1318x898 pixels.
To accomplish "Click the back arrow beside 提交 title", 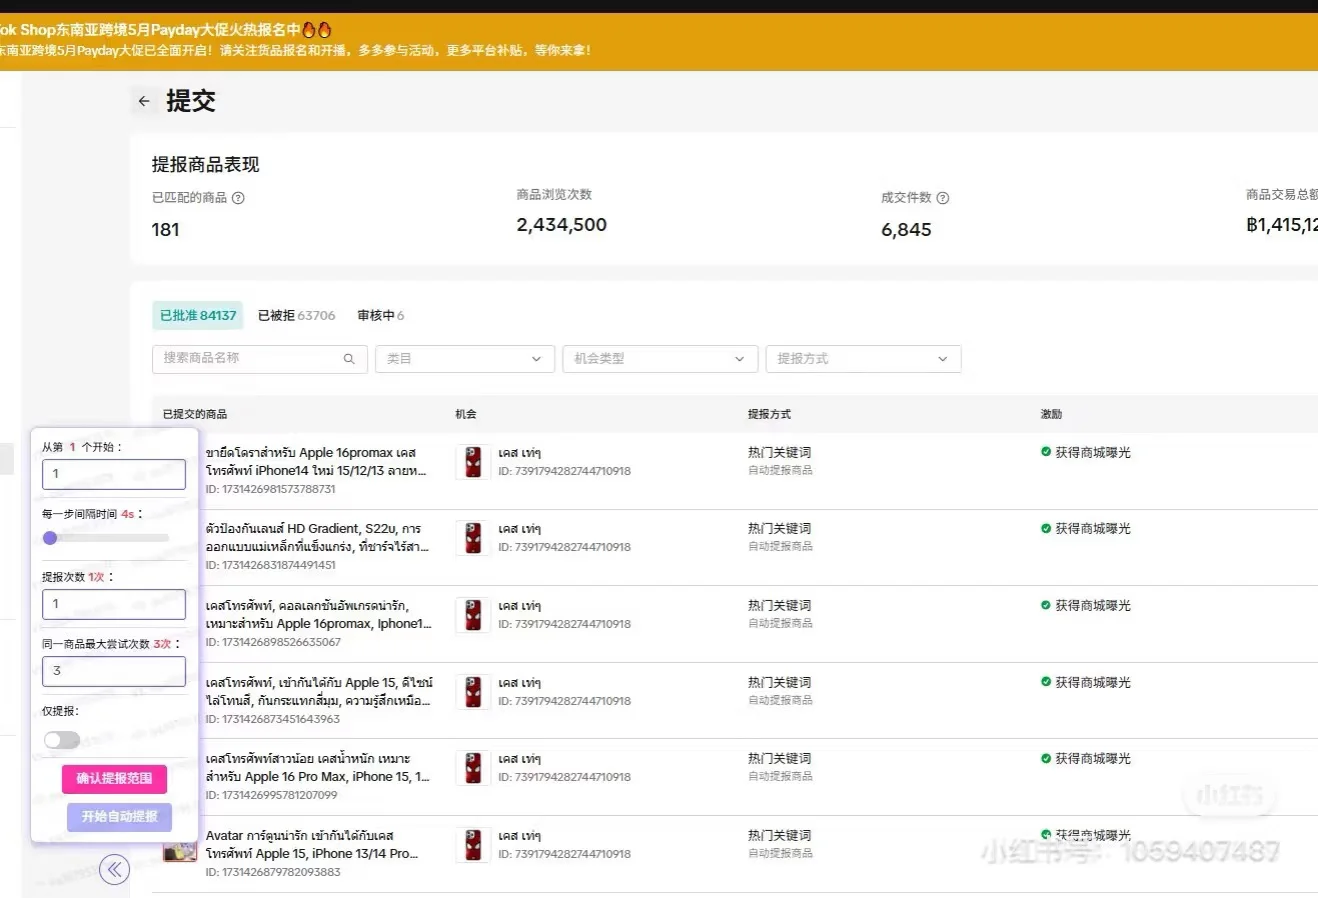I will point(143,100).
